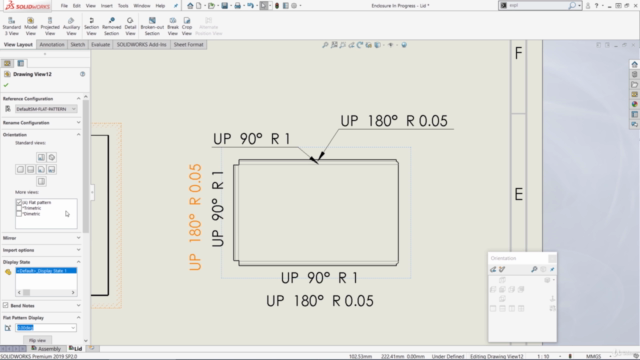The image size is (640, 360).
Task: Expand the Import options section
Action: click(78, 250)
